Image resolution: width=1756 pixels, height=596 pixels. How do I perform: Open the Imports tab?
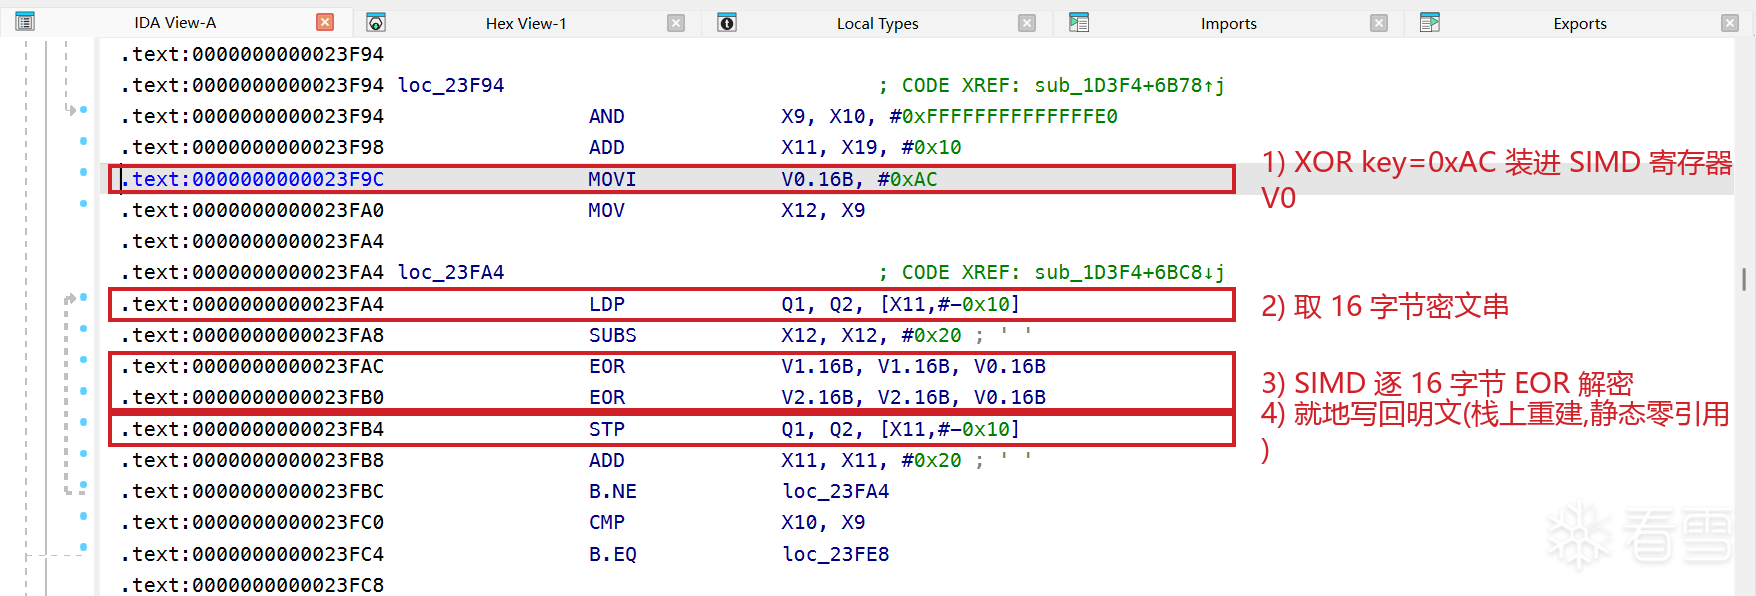point(1229,24)
